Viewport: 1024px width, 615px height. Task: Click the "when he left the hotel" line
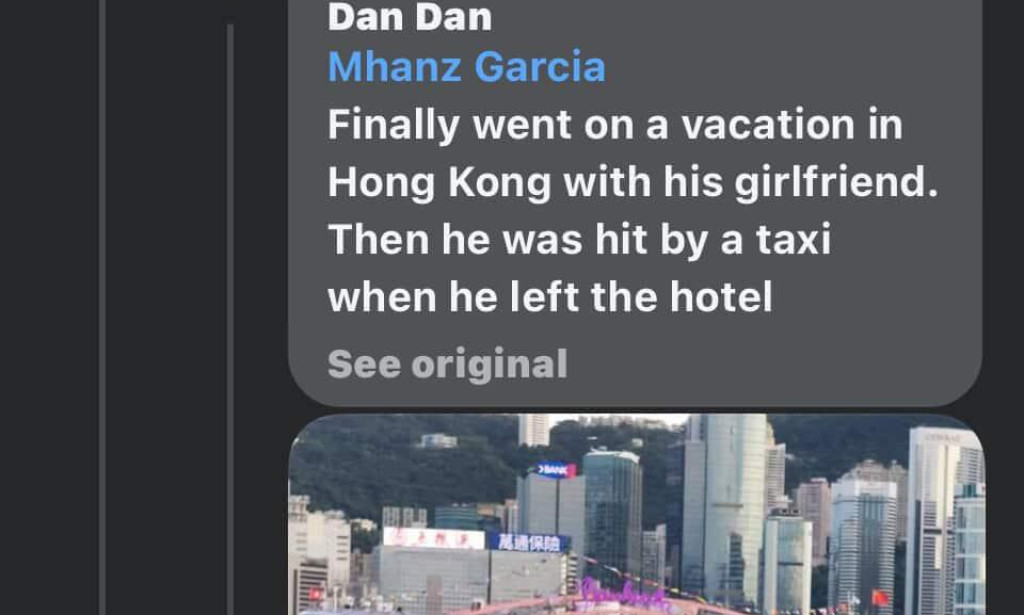[550, 296]
